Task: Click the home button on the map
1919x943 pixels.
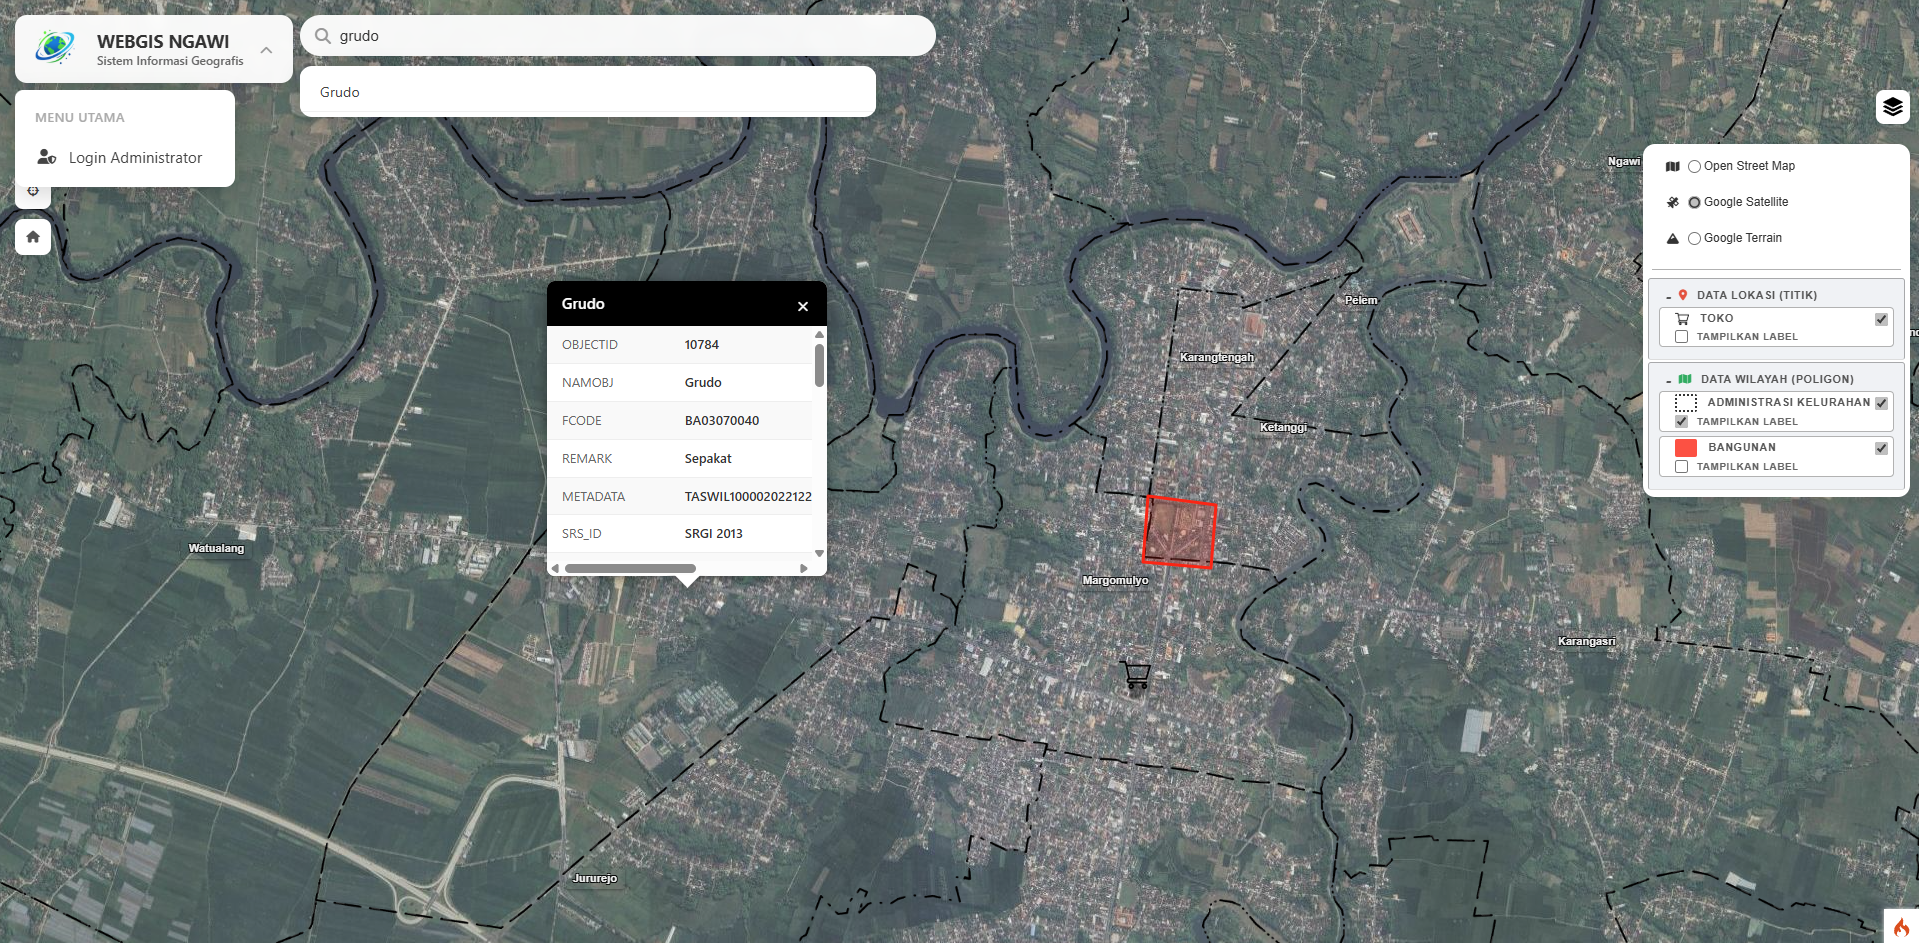Action: pyautogui.click(x=33, y=237)
